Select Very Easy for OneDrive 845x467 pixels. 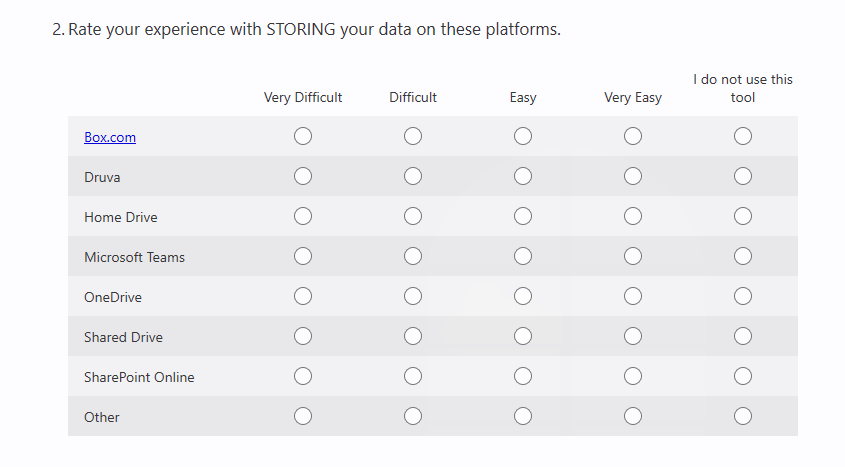[x=633, y=296]
